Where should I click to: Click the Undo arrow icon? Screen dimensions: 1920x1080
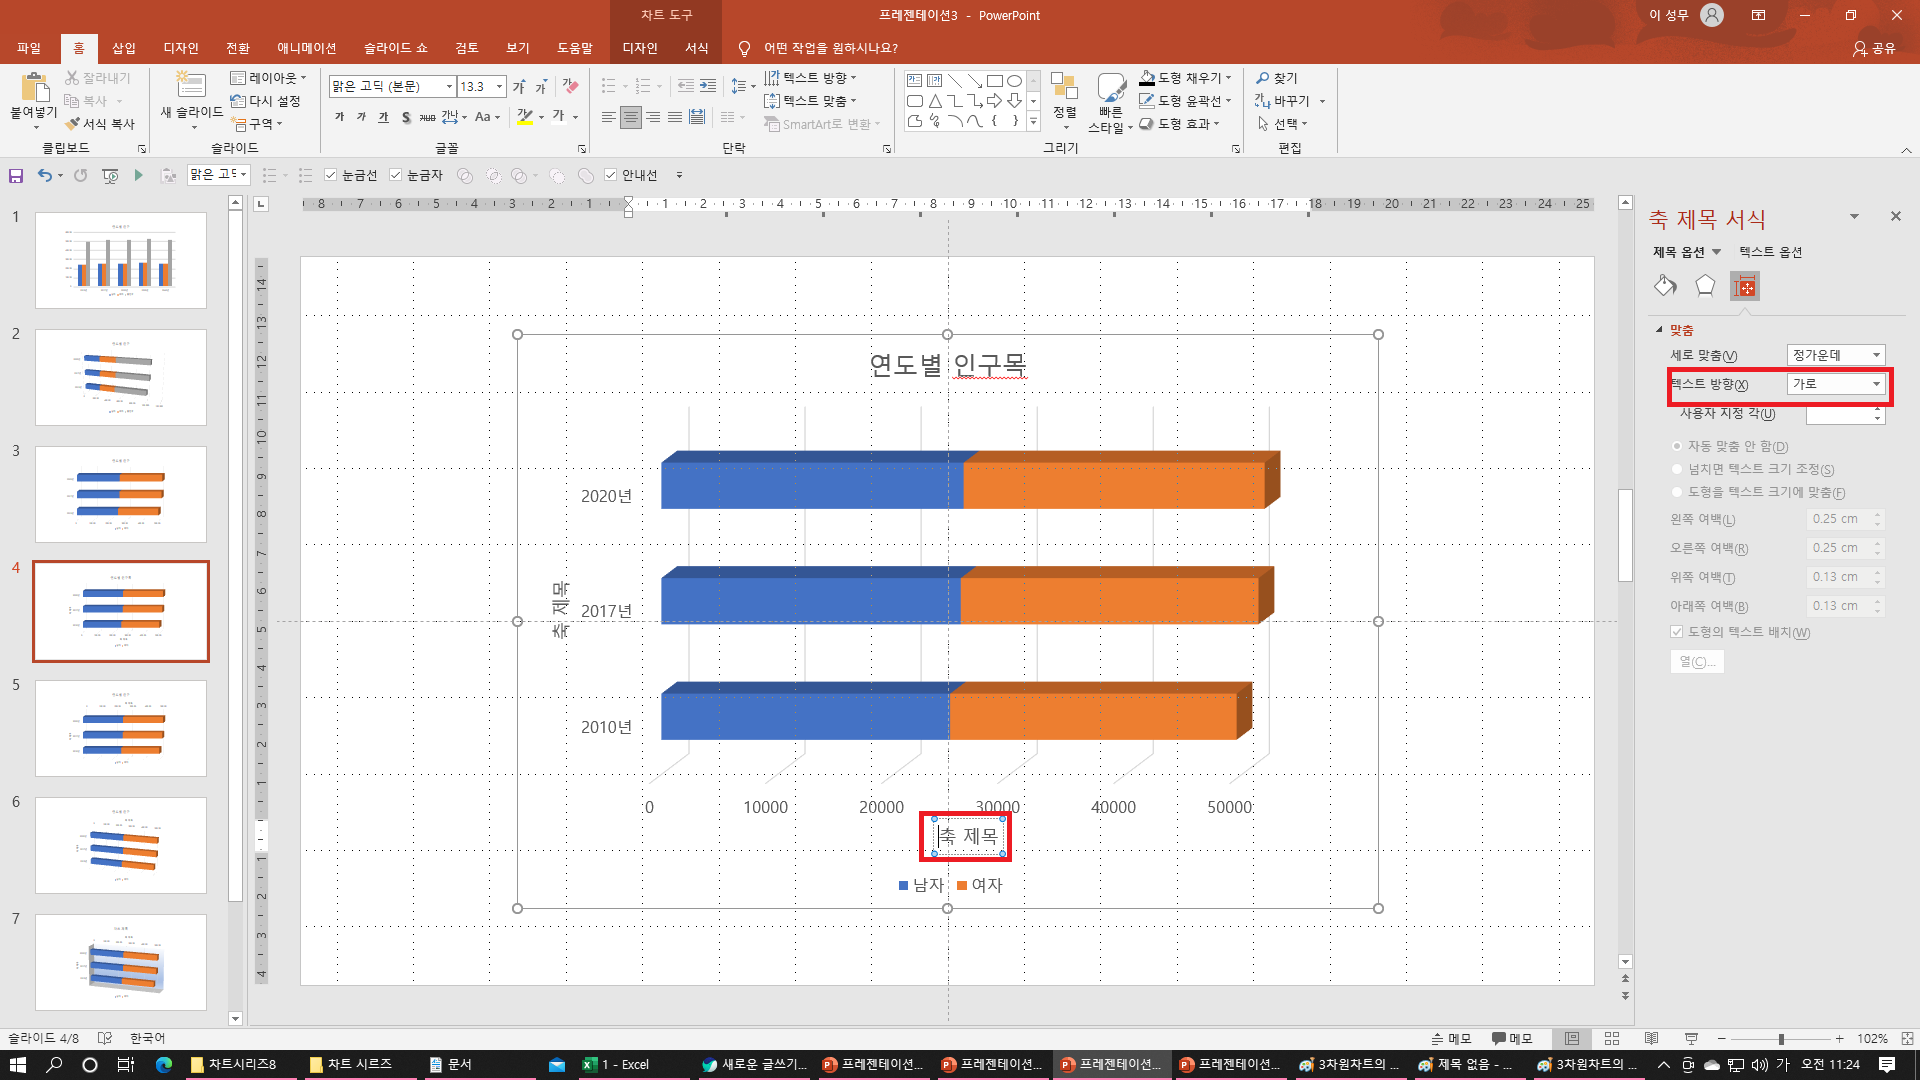(44, 175)
